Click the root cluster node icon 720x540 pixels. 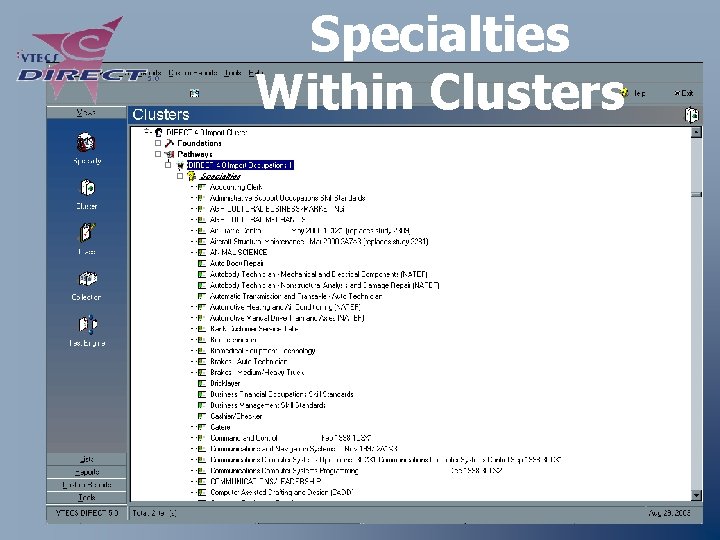pos(159,133)
